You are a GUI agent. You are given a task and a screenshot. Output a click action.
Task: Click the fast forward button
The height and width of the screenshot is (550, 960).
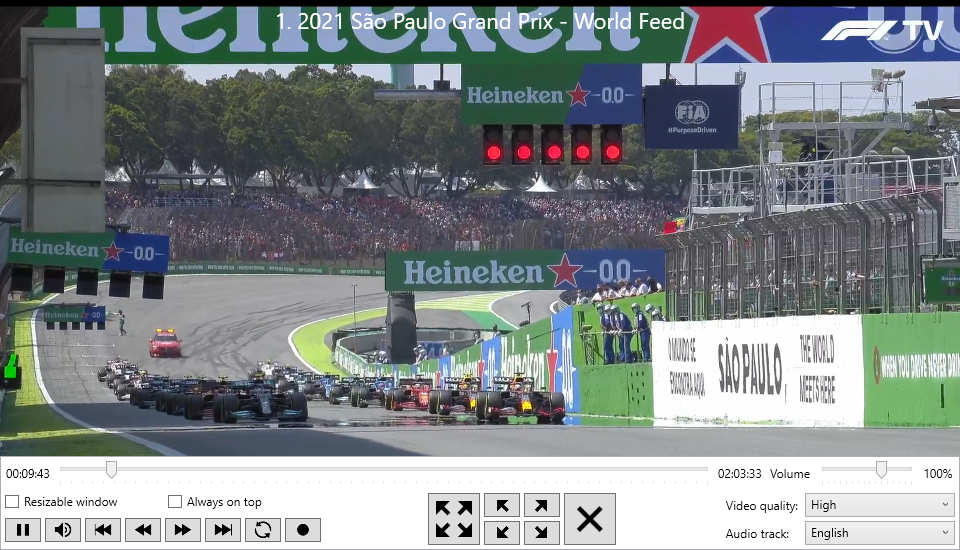pyautogui.click(x=182, y=530)
